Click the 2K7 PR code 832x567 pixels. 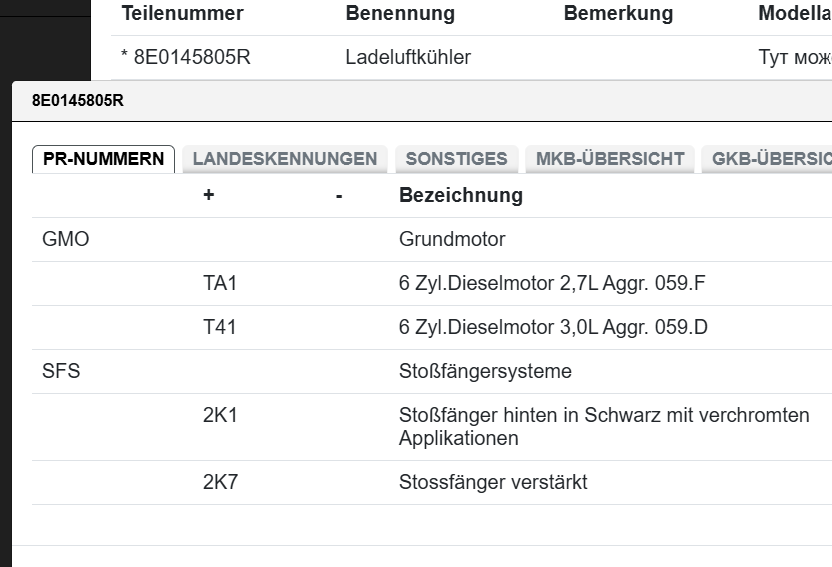click(220, 483)
